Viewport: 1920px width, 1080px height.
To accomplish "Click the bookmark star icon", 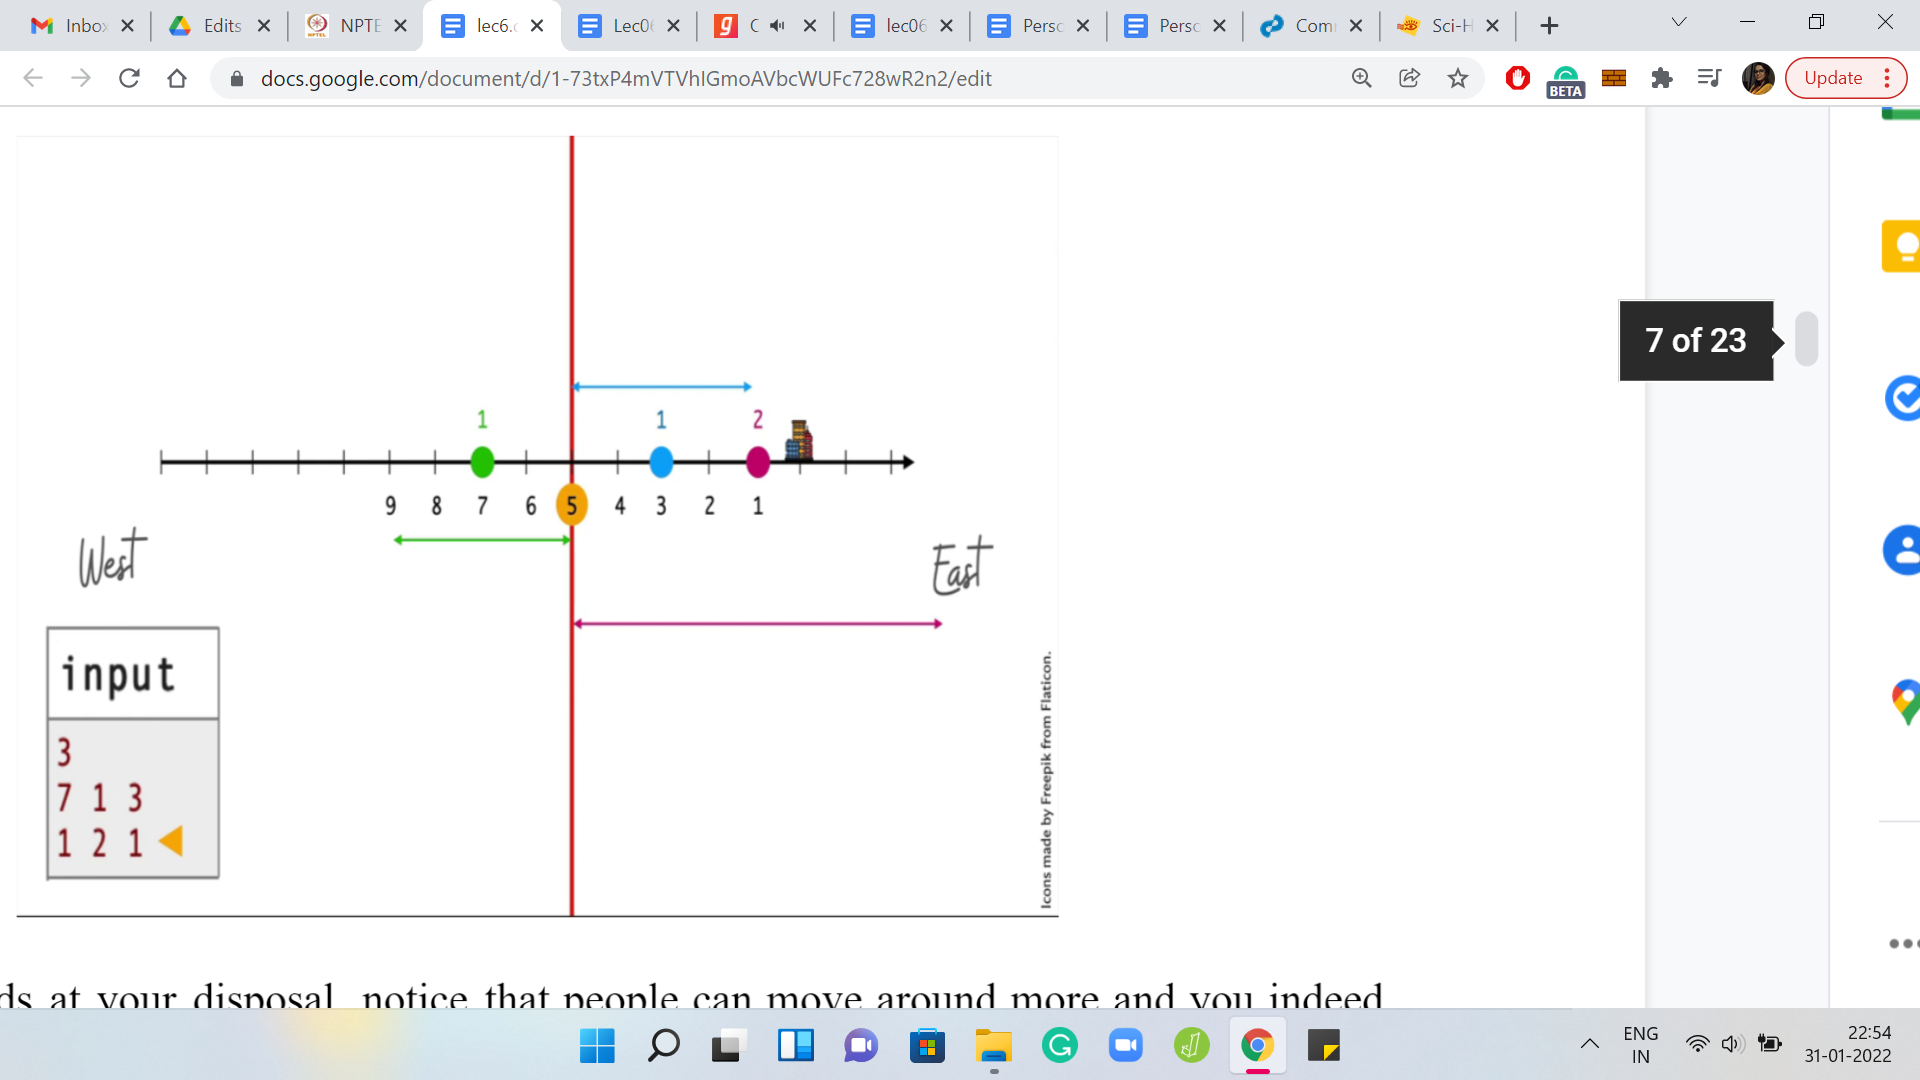I will [x=1458, y=78].
